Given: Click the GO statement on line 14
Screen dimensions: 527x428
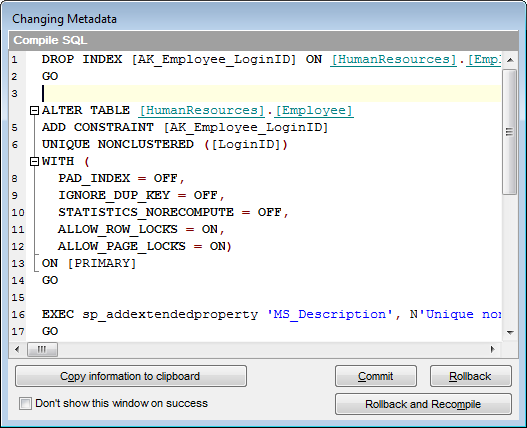Looking at the screenshot, I should click(x=50, y=280).
